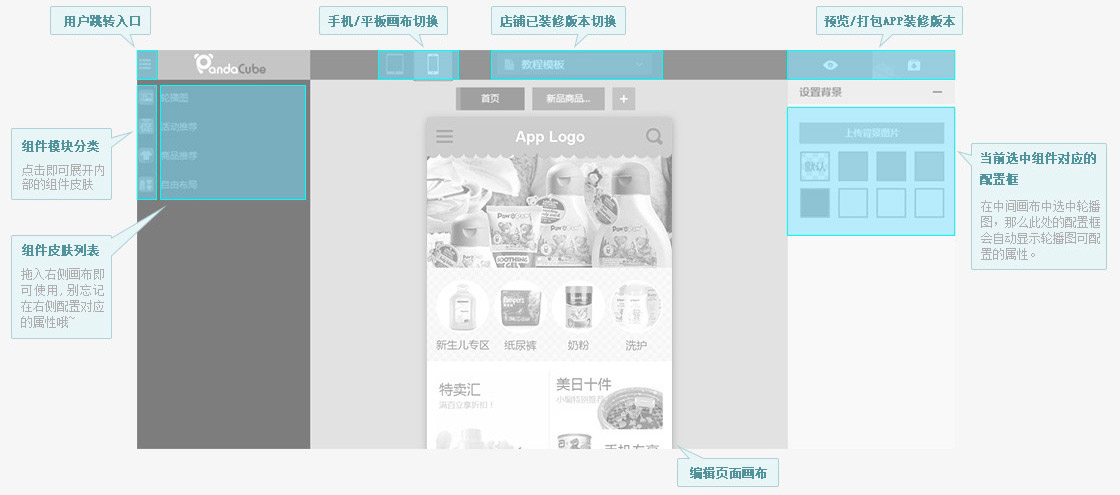Select the carousel banner image in canvas

(549, 211)
